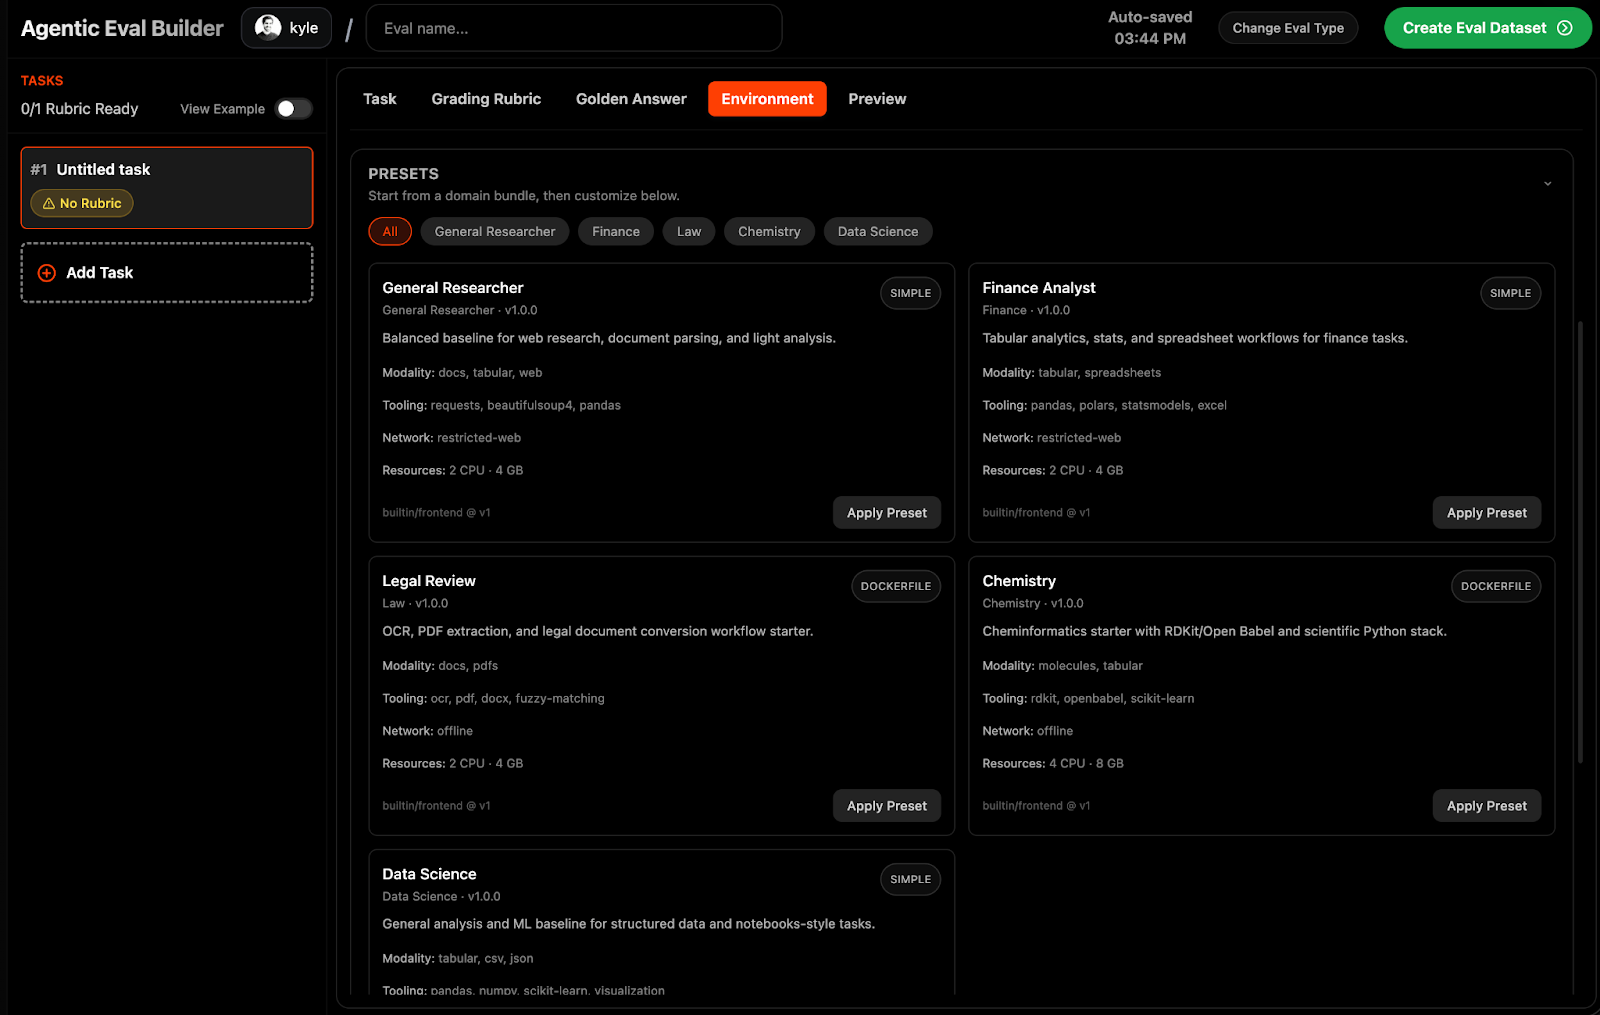Viewport: 1600px width, 1015px height.
Task: Click 'Law · v1.0.0' version text
Action: coord(415,604)
